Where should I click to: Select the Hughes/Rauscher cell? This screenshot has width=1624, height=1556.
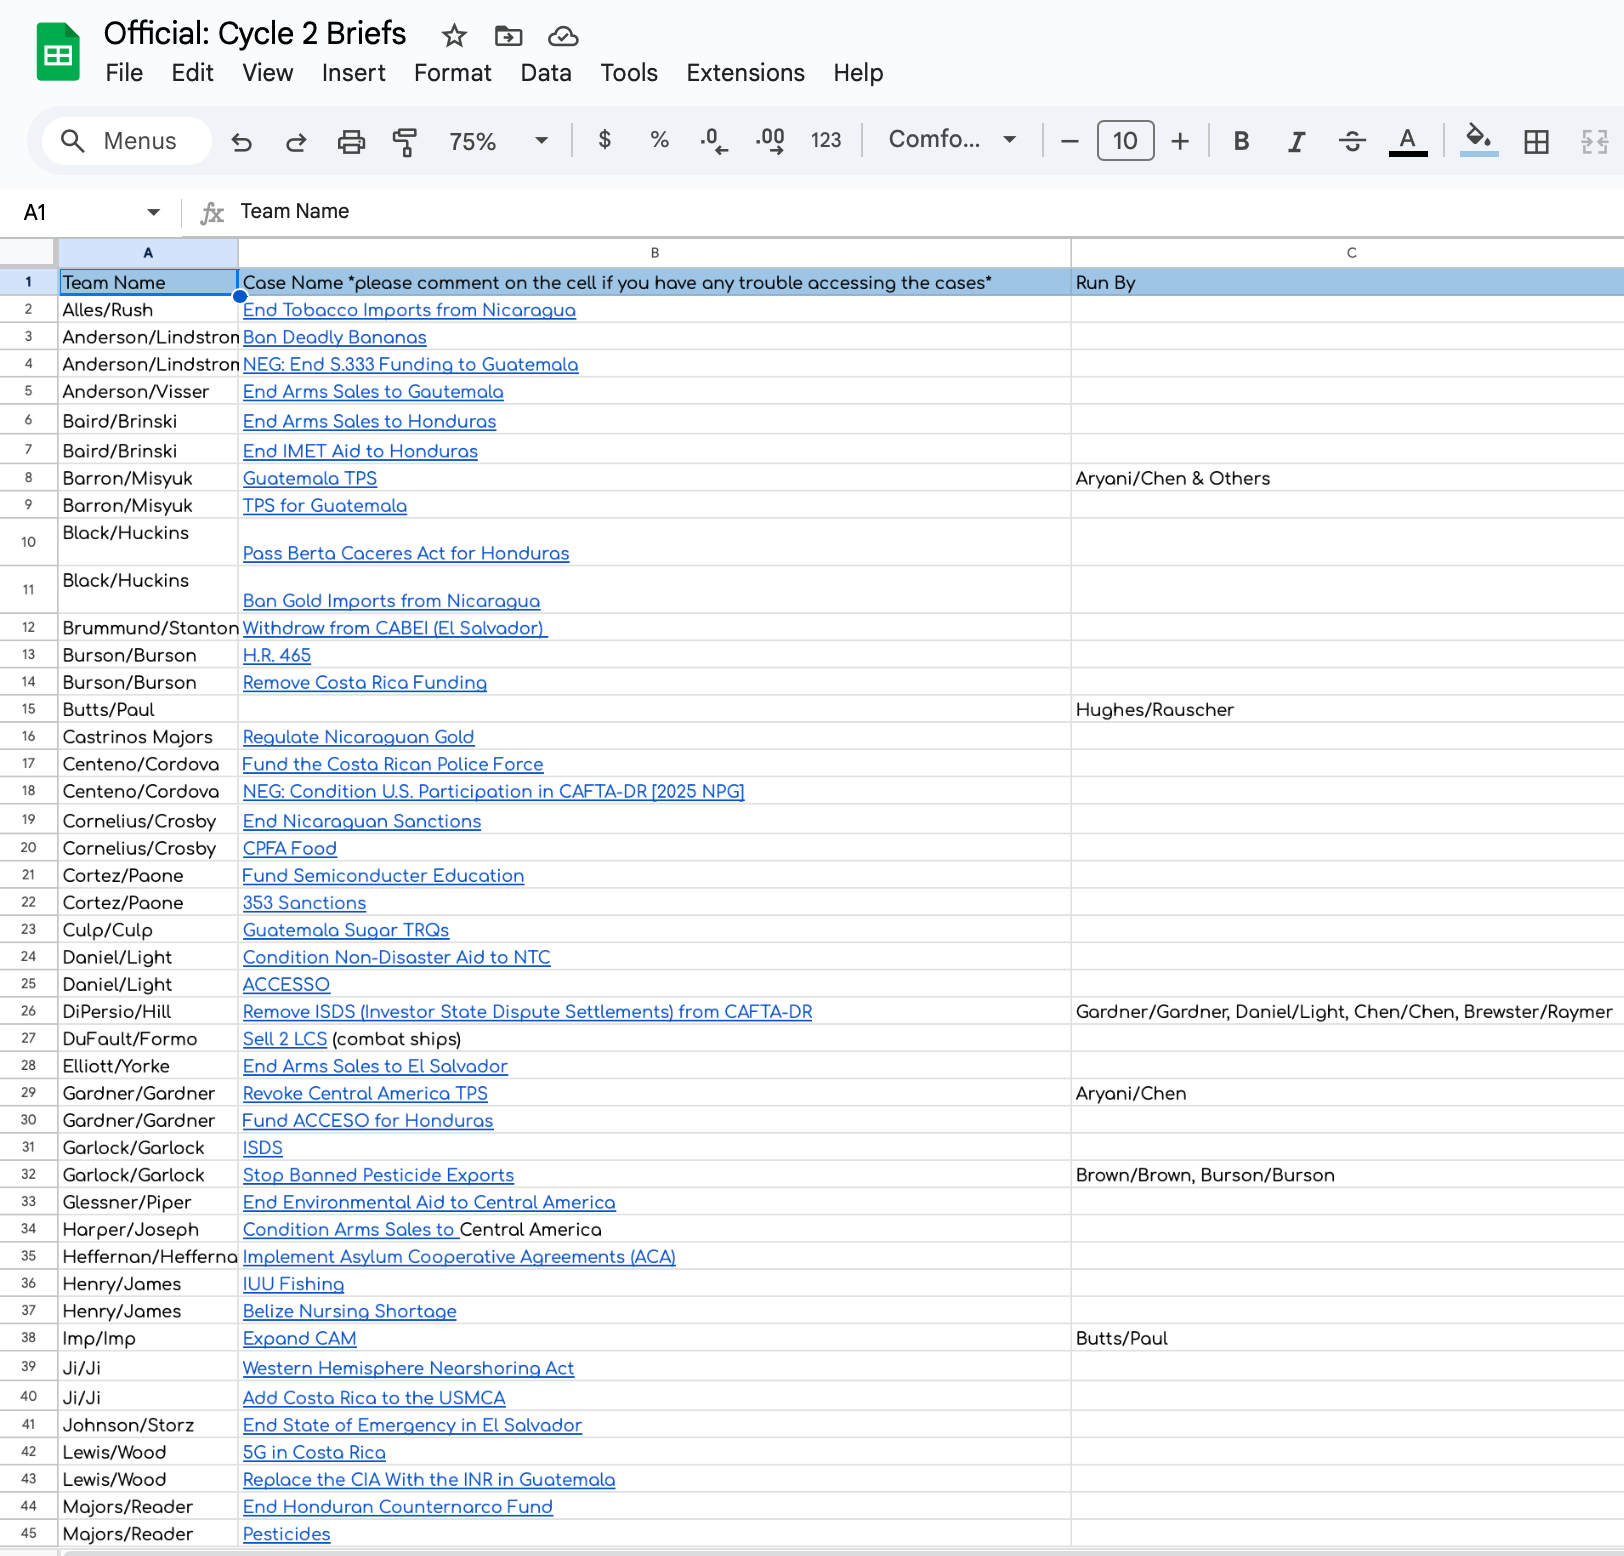pos(1347,709)
